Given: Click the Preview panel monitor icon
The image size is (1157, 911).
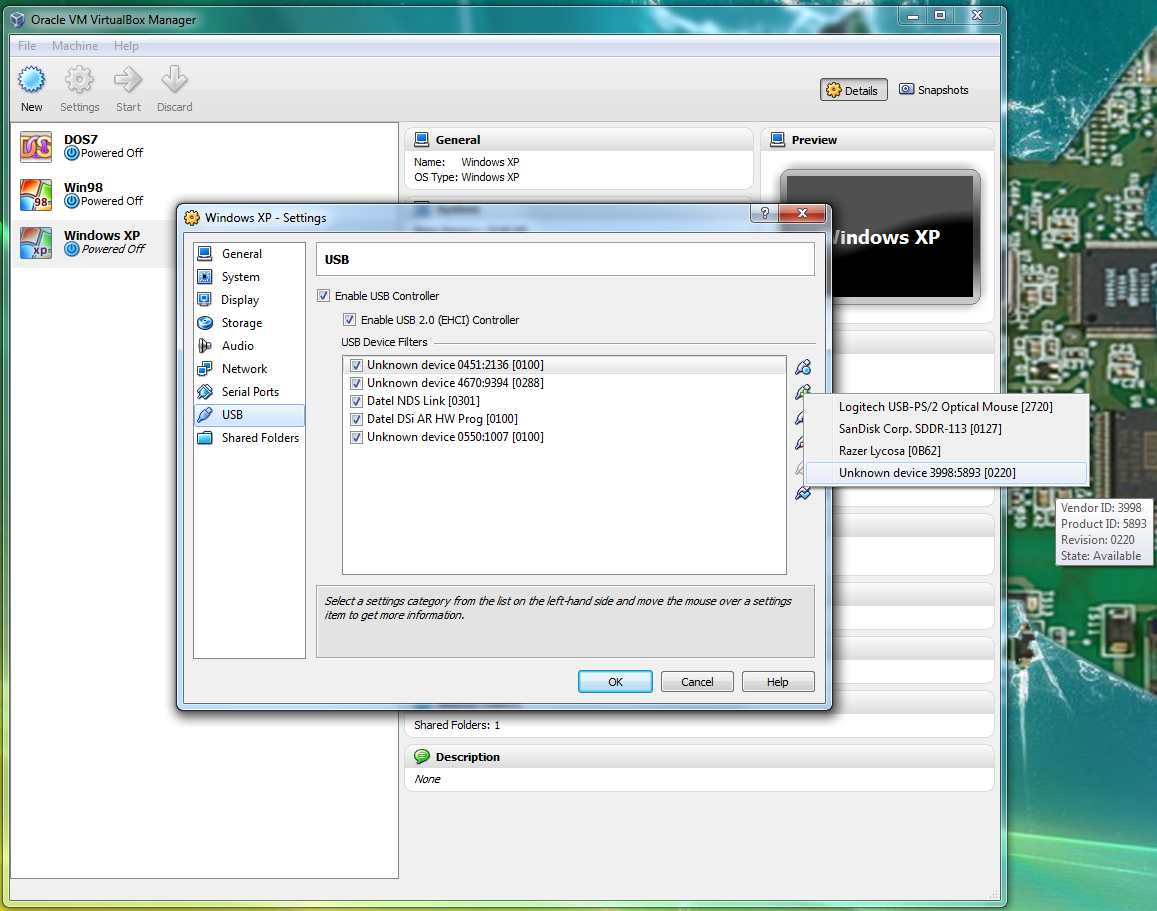Looking at the screenshot, I should click(777, 139).
